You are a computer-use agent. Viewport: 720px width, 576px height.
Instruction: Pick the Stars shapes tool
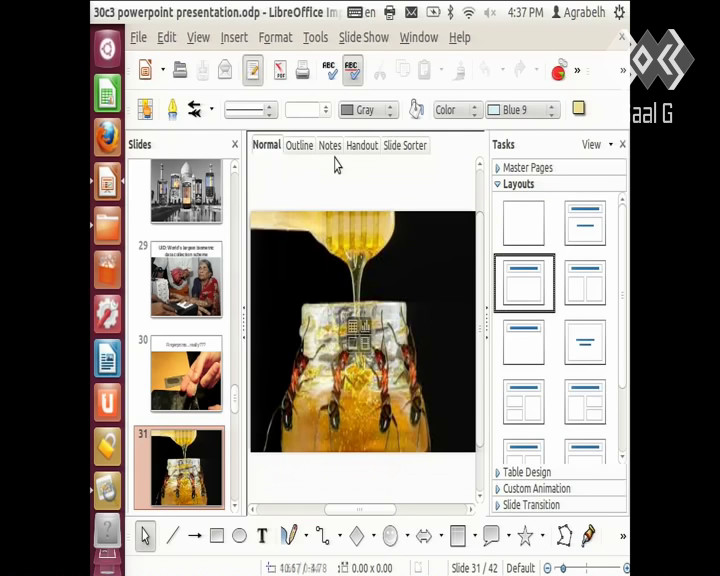click(x=525, y=536)
